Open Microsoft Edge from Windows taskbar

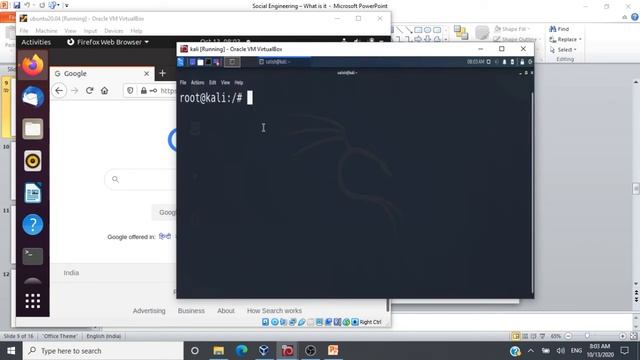coord(242,351)
